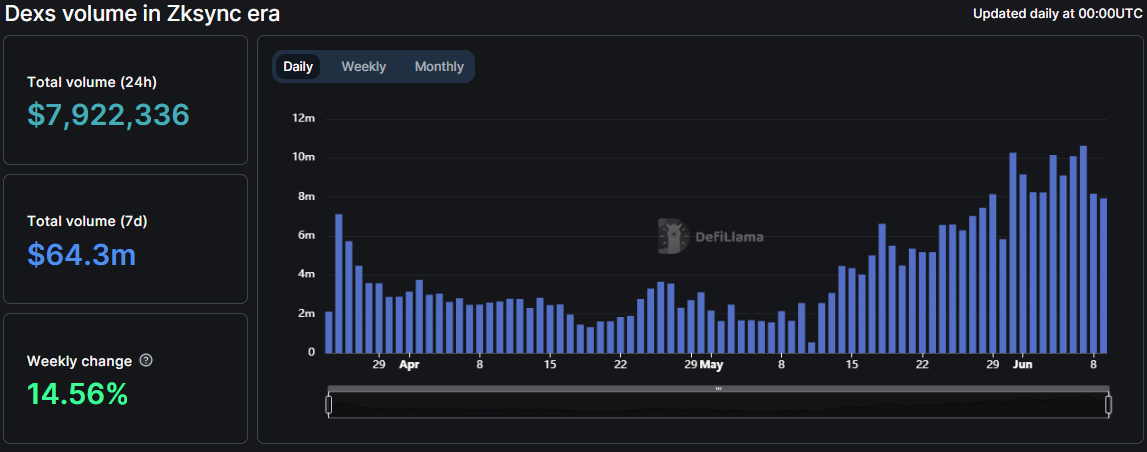Viewport: 1147px width, 452px height.
Task: Click the last bar on the chart
Action: [x=1103, y=276]
